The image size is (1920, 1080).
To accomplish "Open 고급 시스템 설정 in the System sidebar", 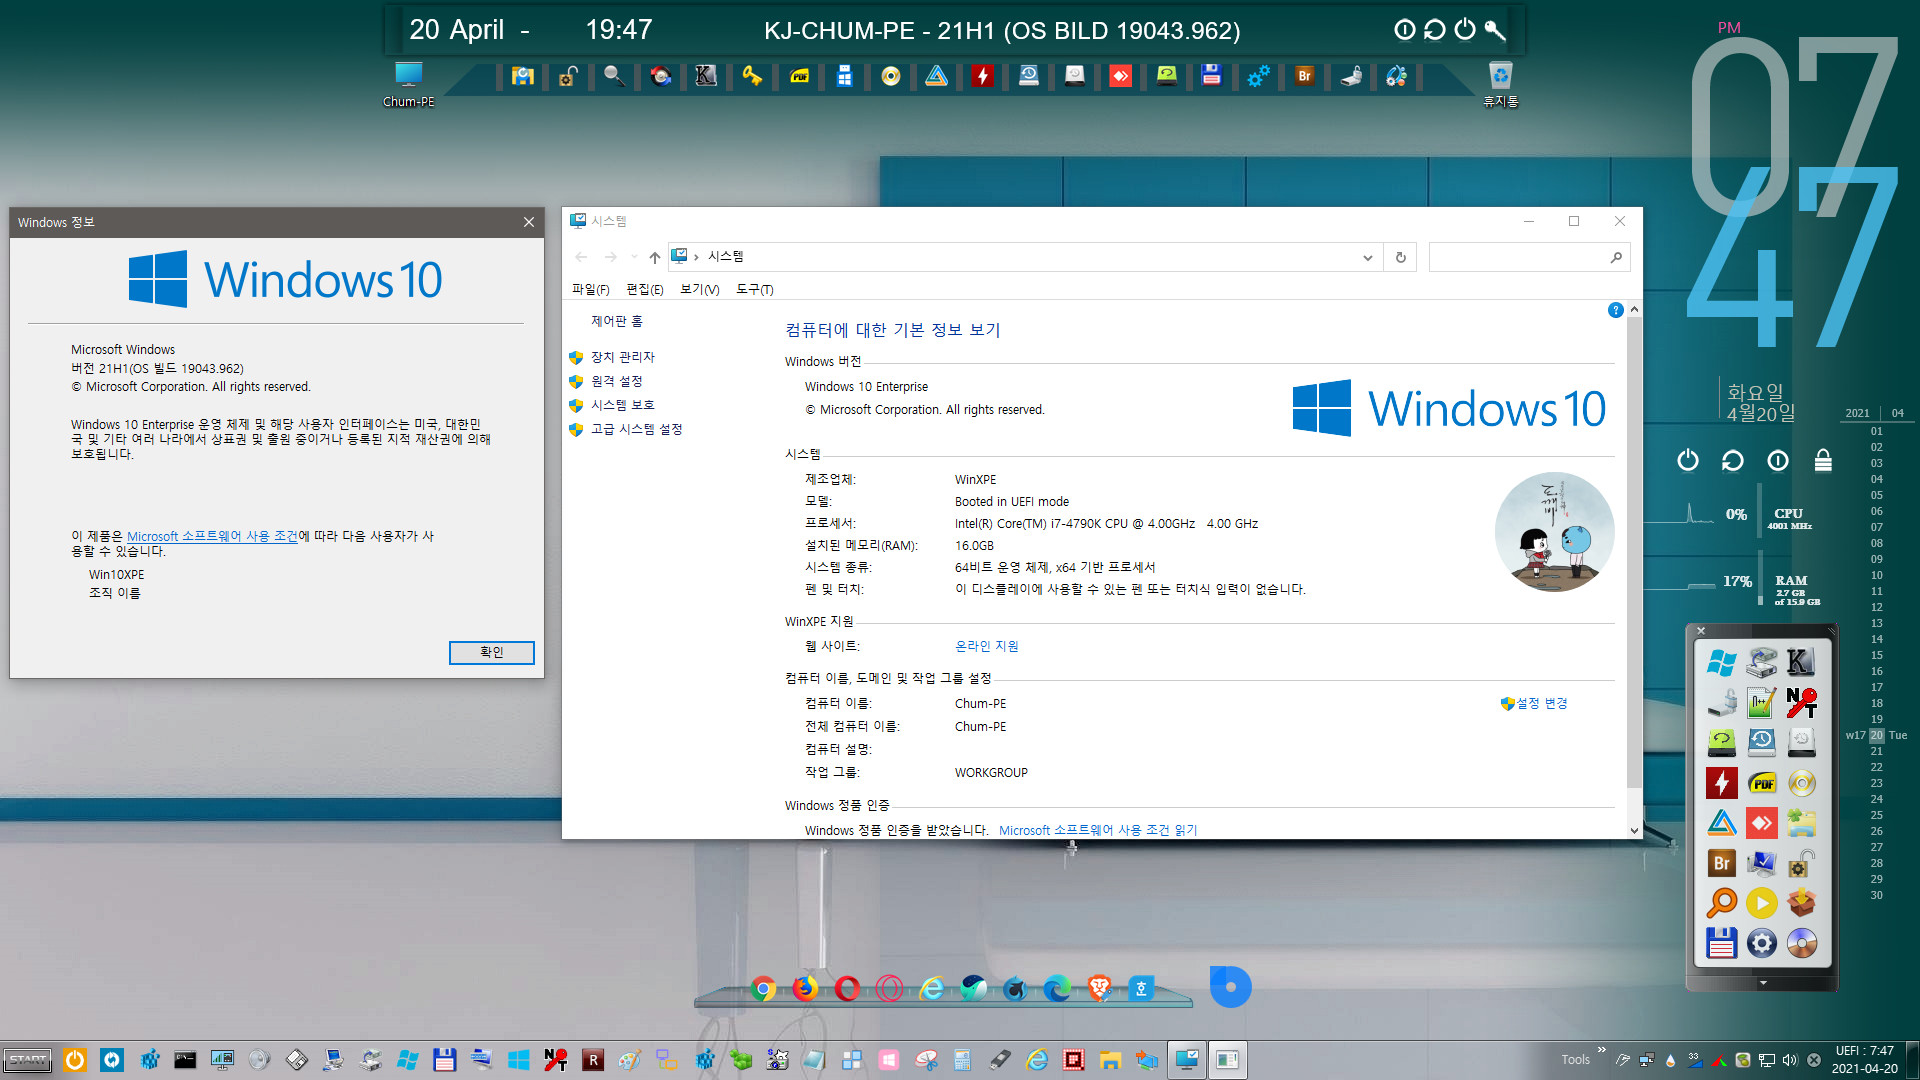I will pyautogui.click(x=636, y=429).
